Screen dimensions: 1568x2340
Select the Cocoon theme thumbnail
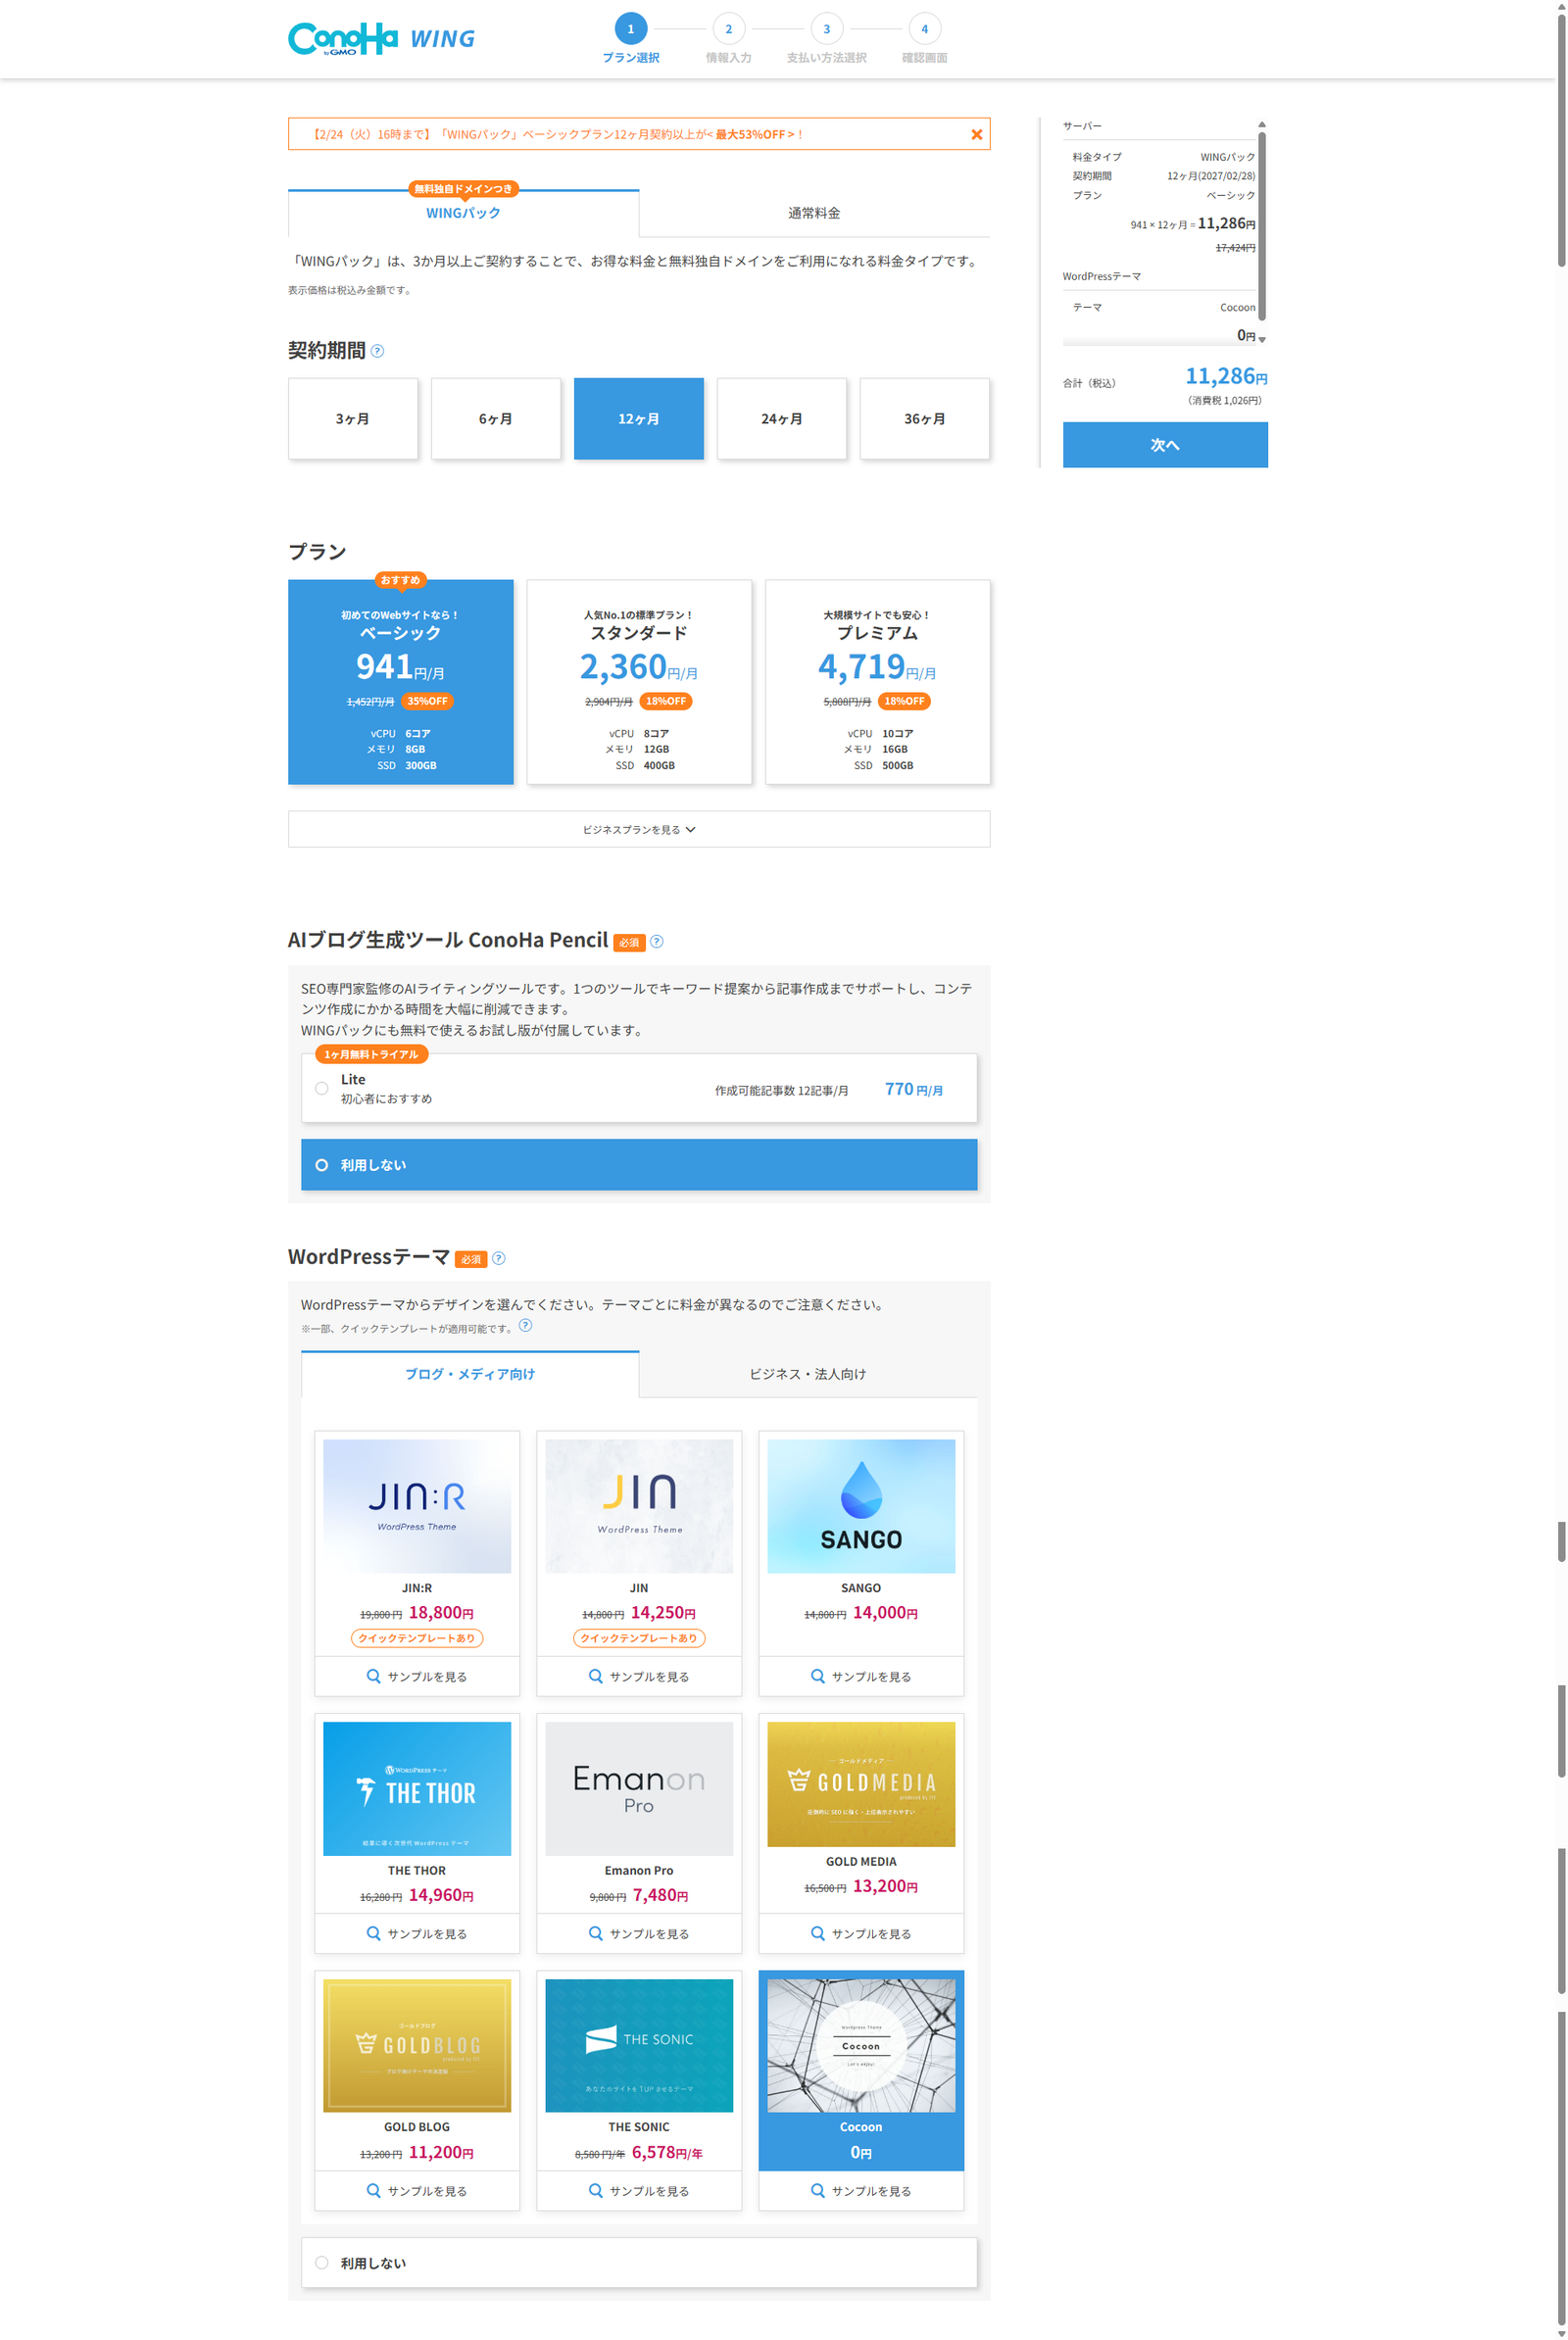point(861,2046)
